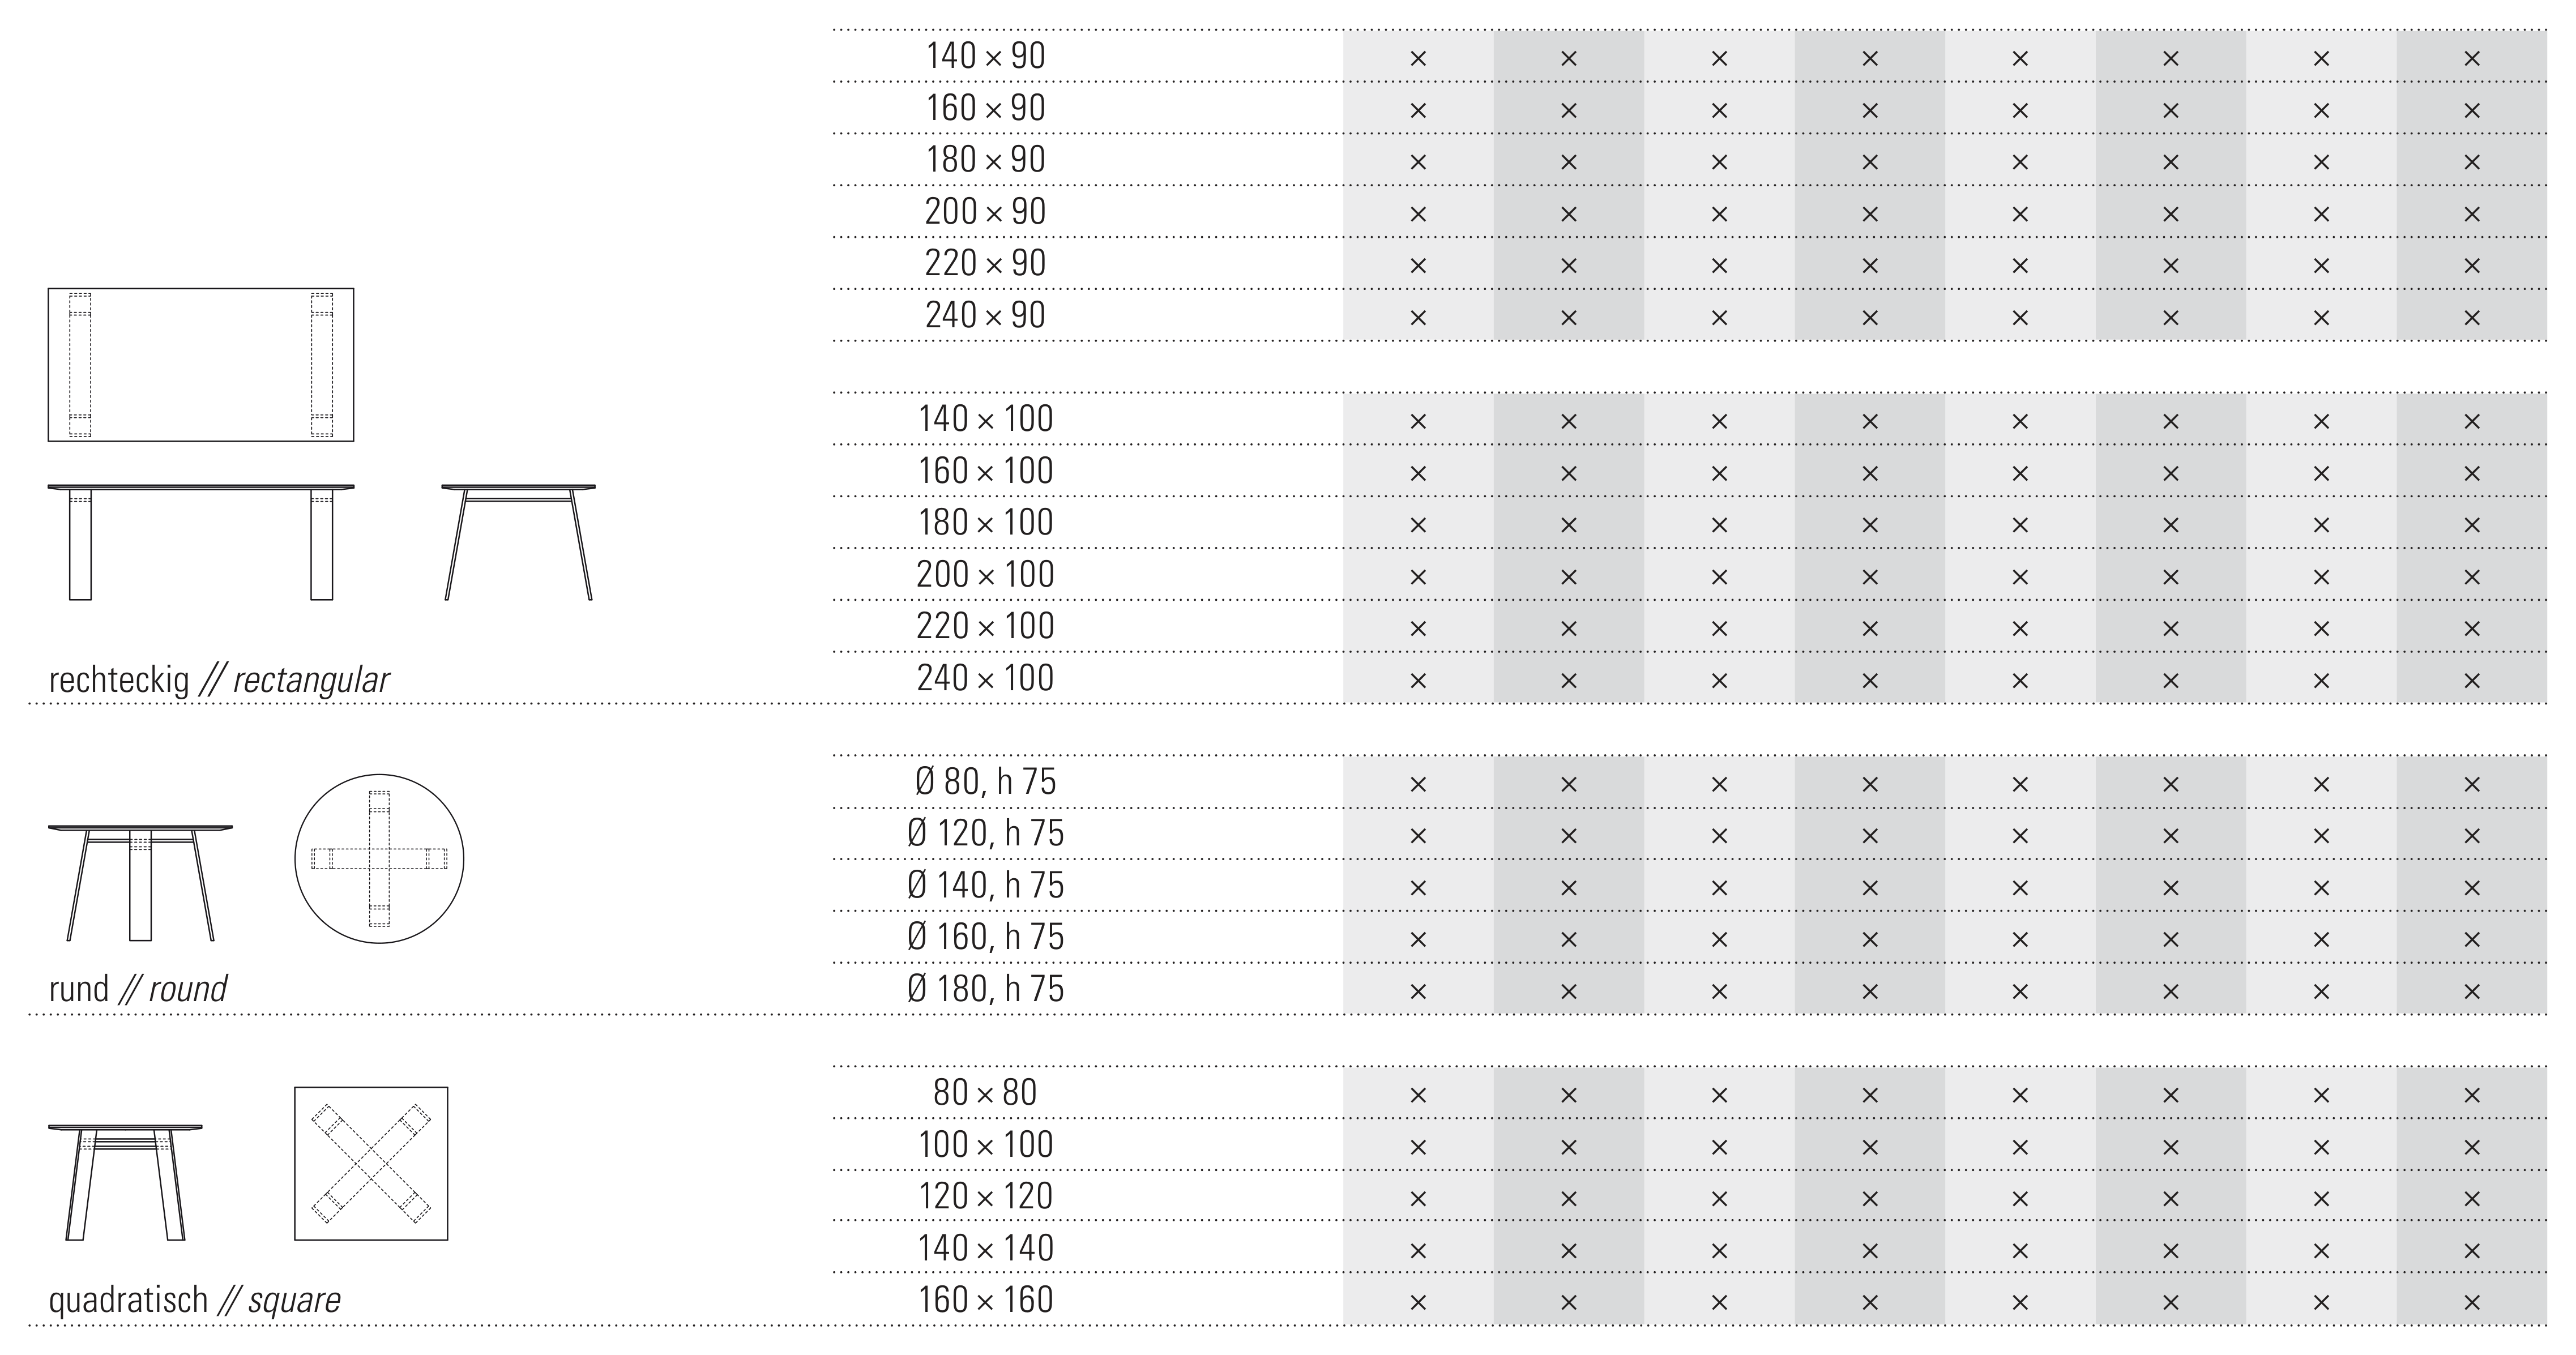Viewport: 2576px width, 1355px height.
Task: Click the "rund // round" label
Action: coord(137,989)
